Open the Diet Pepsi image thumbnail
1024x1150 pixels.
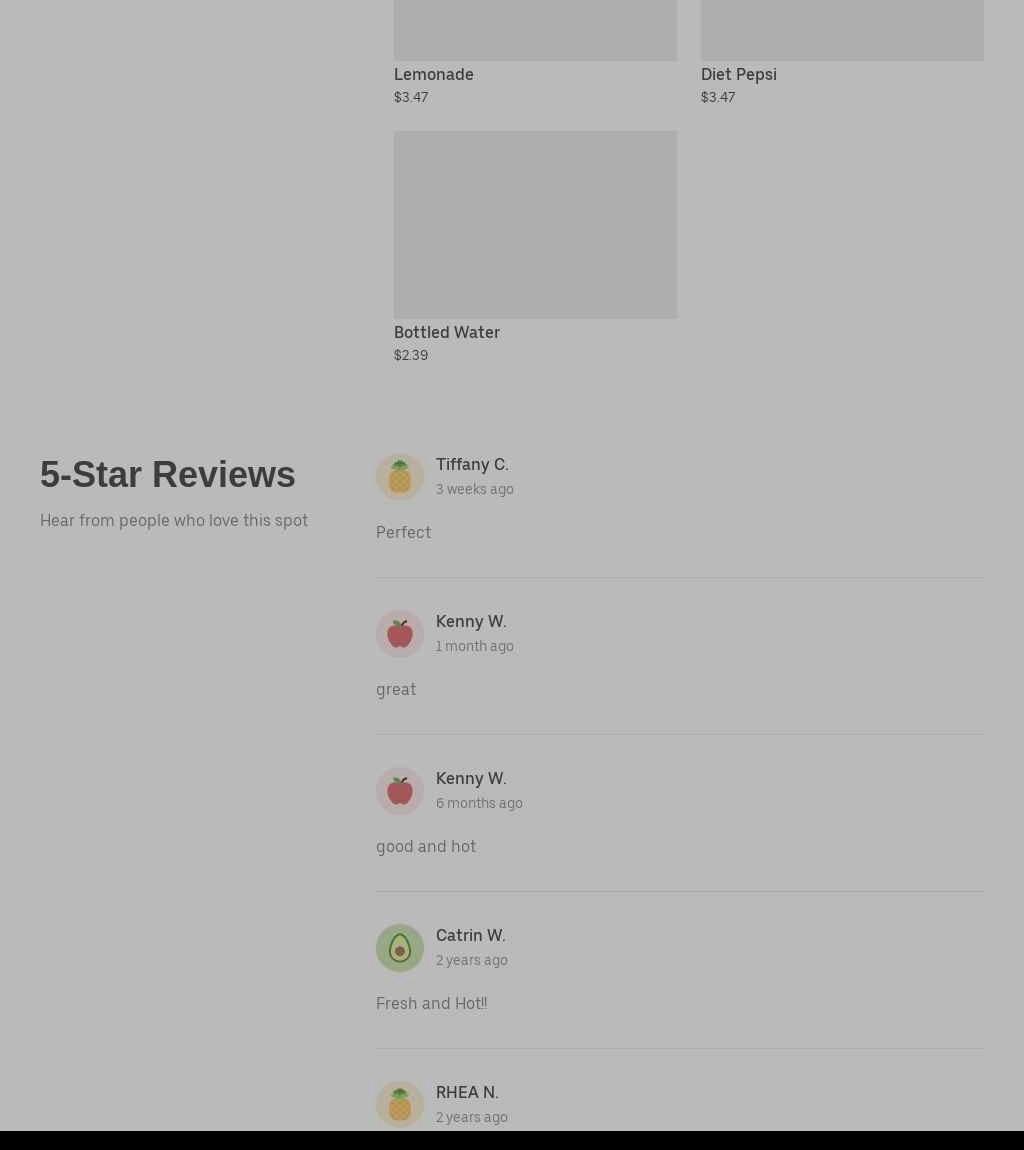tap(842, 30)
